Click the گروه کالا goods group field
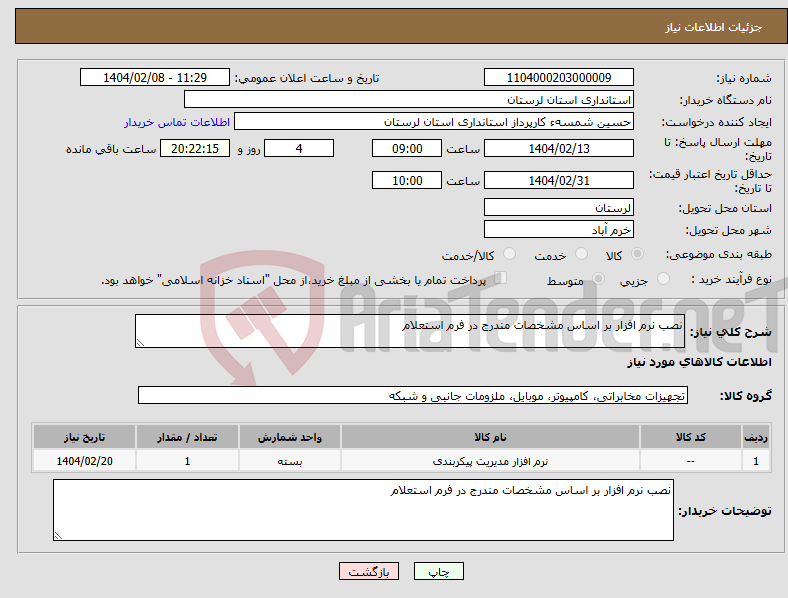This screenshot has width=788, height=598. [x=413, y=395]
